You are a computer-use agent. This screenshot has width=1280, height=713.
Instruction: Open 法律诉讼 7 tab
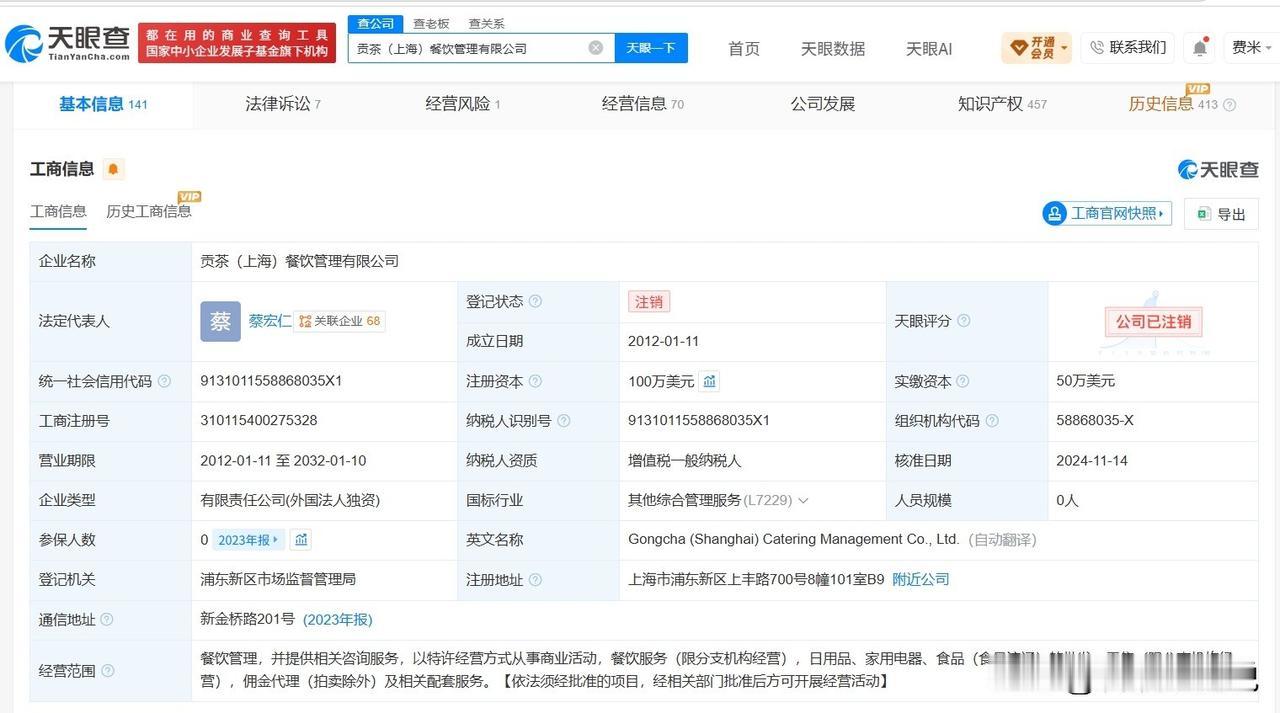click(283, 104)
